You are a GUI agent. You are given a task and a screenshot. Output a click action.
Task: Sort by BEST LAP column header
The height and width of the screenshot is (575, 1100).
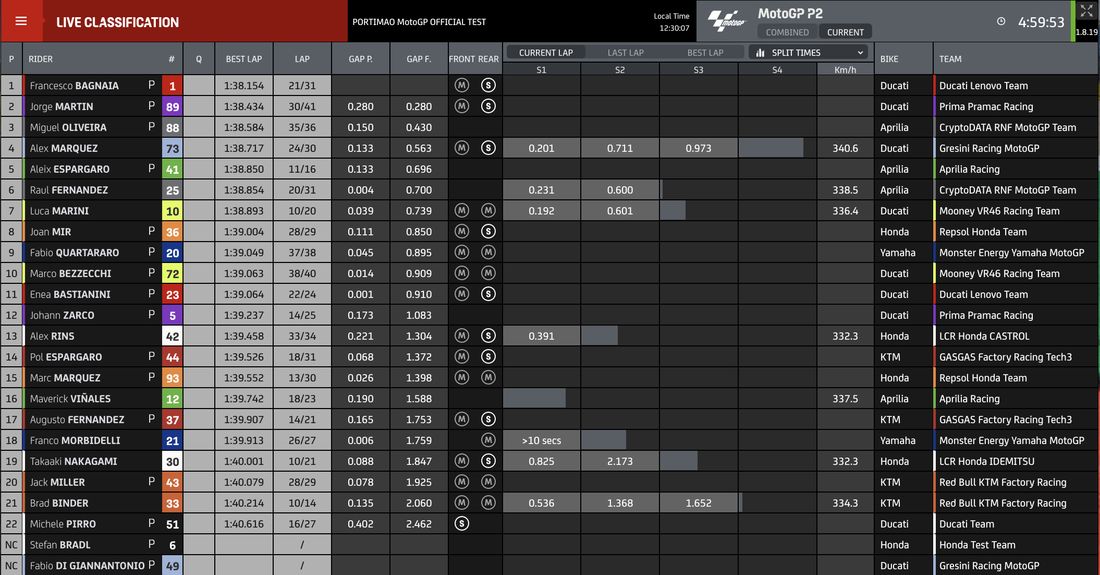pos(243,59)
